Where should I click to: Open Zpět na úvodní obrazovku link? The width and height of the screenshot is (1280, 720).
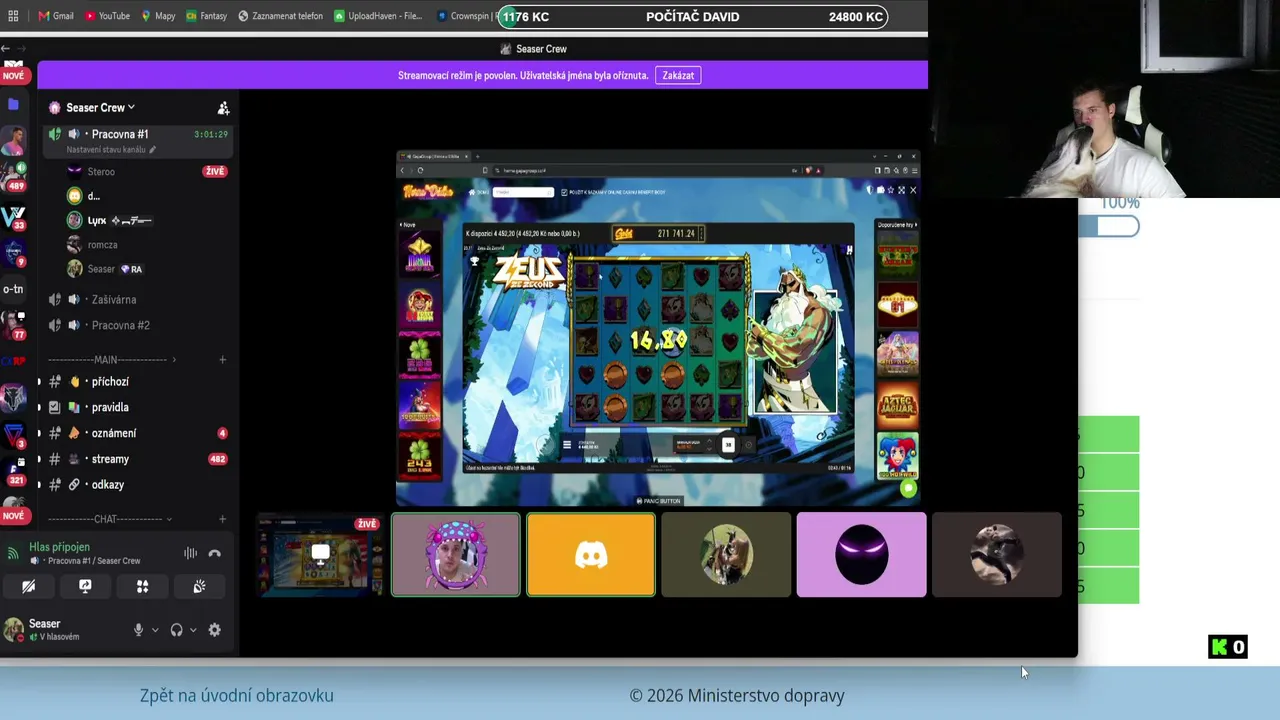pyautogui.click(x=237, y=695)
